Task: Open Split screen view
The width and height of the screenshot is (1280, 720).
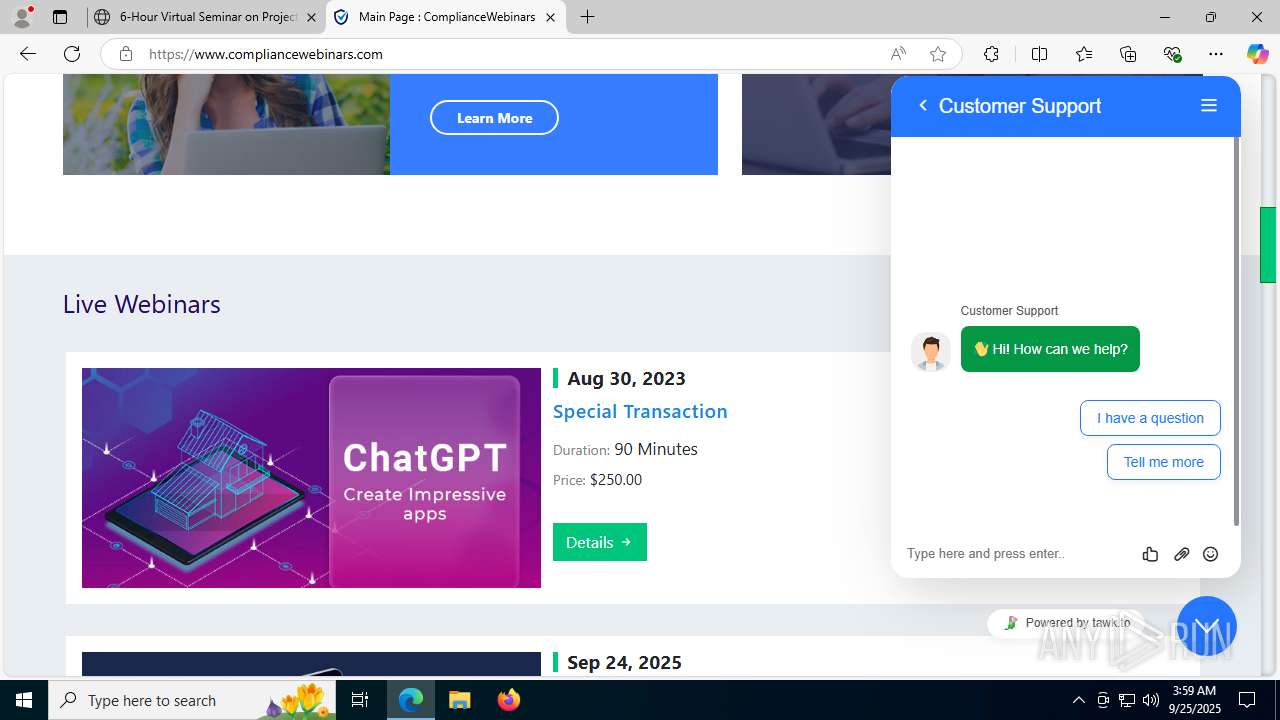Action: pyautogui.click(x=1039, y=54)
